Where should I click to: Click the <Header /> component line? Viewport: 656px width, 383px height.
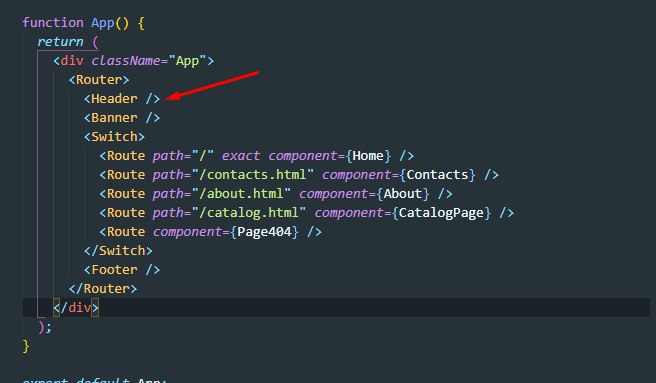[122, 99]
